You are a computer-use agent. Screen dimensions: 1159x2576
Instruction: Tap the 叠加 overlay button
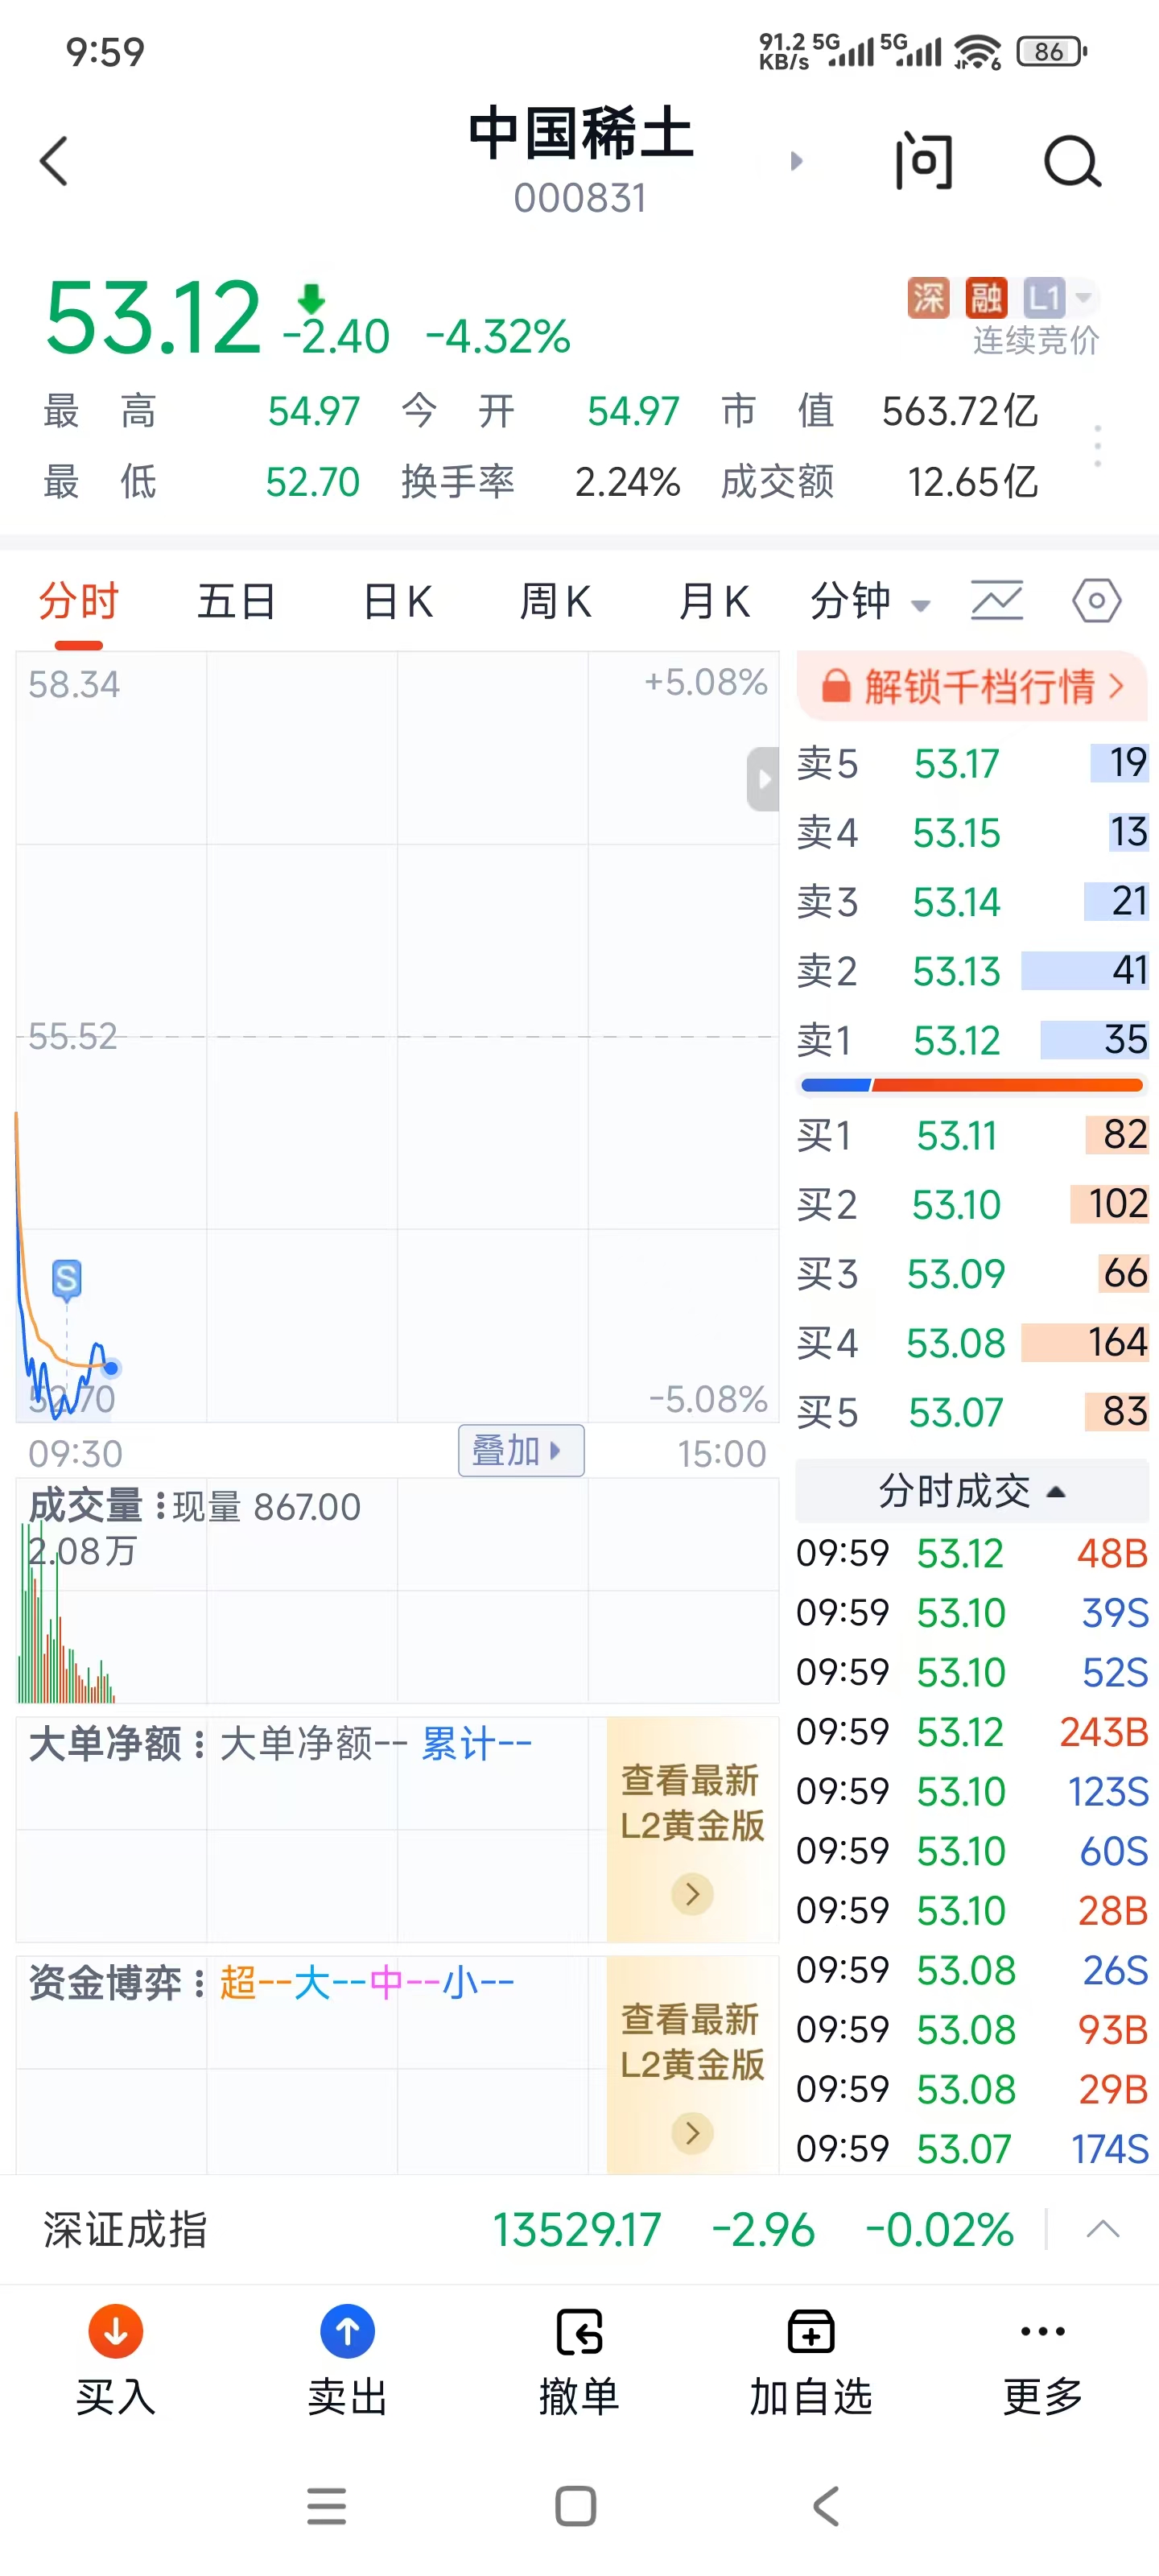(520, 1450)
